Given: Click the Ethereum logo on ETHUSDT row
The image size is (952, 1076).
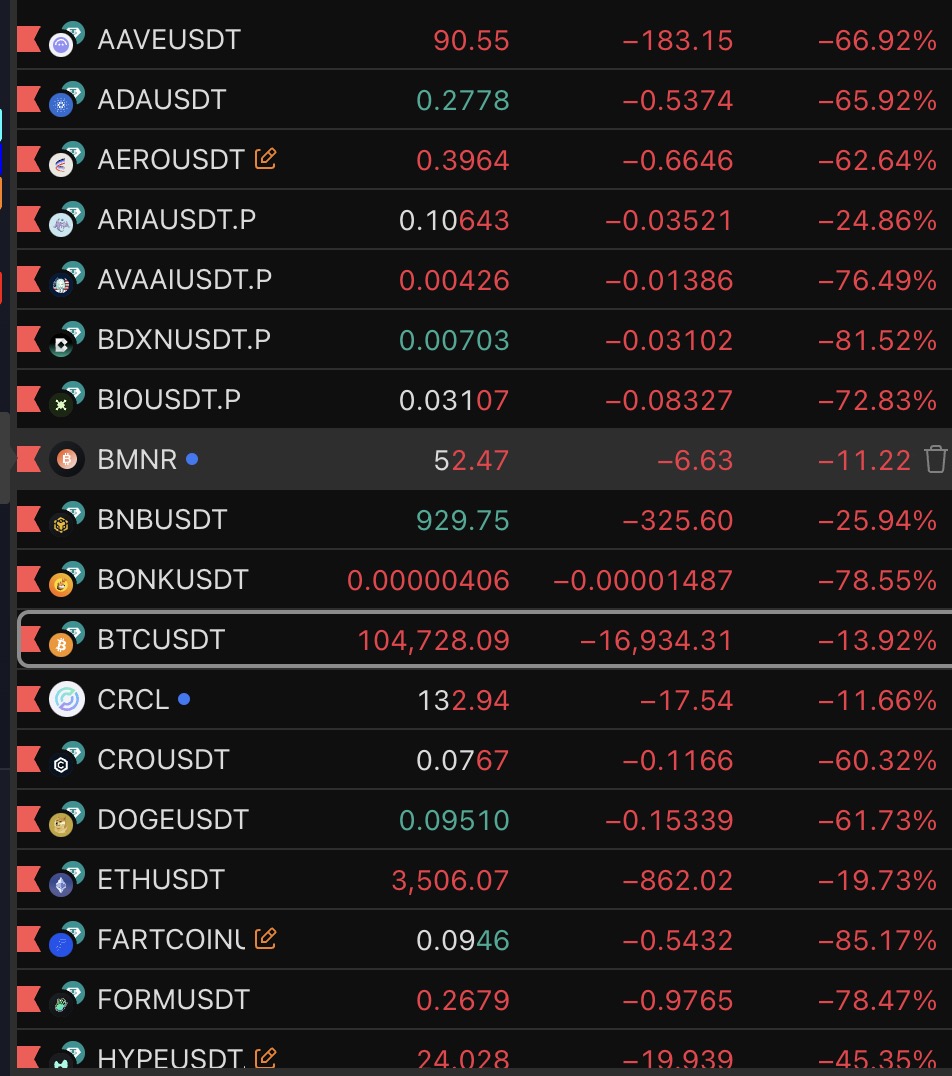Looking at the screenshot, I should tap(63, 883).
